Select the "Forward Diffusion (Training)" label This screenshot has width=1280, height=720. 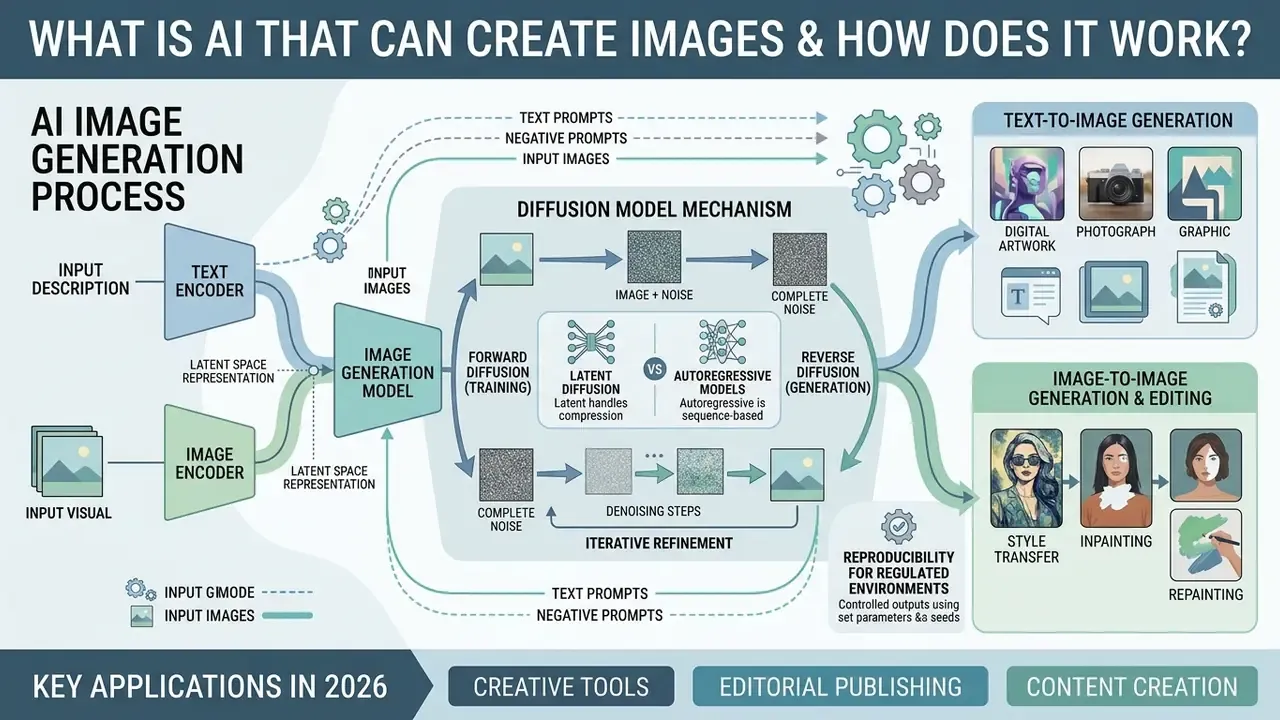pos(500,370)
